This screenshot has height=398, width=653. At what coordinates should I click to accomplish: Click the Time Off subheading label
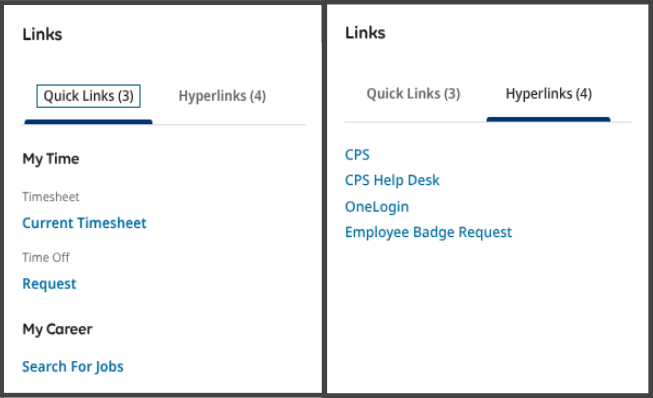point(46,257)
